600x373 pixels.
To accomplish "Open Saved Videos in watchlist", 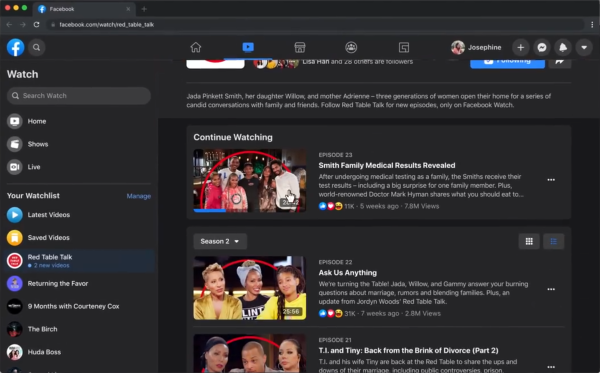I will (79, 238).
